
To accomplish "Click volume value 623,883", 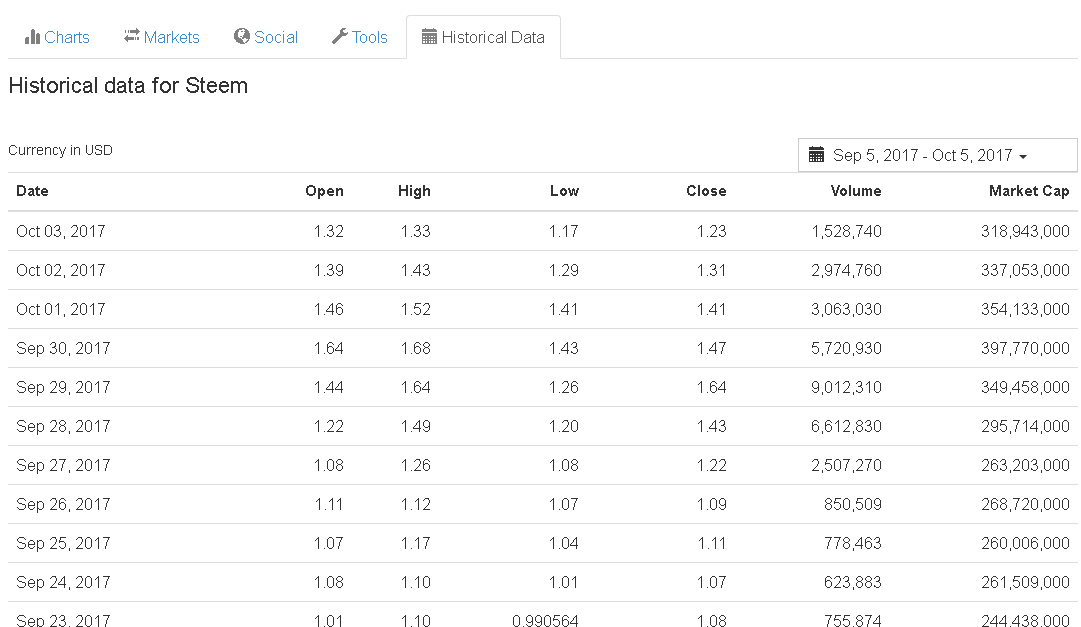I will pyautogui.click(x=853, y=582).
